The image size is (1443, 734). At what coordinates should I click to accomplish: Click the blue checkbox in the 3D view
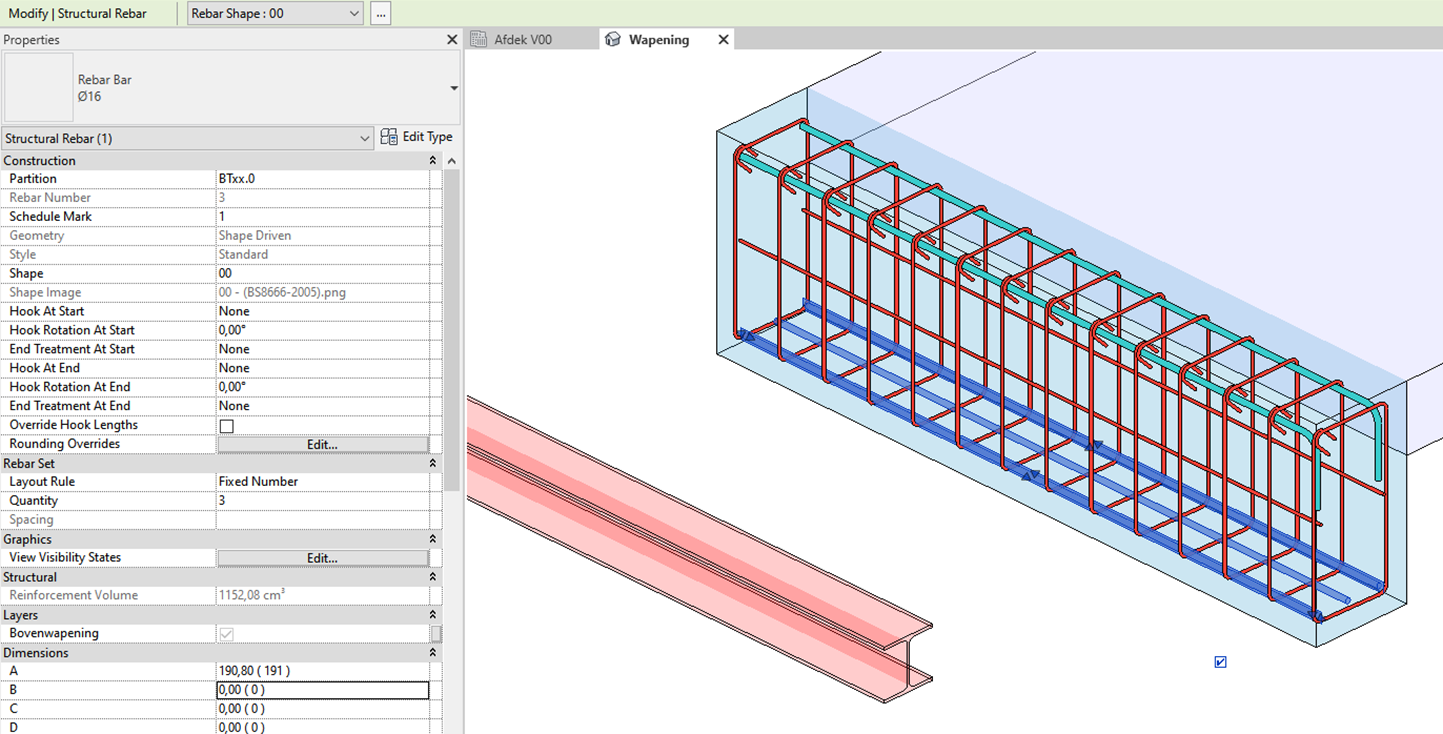click(1219, 660)
